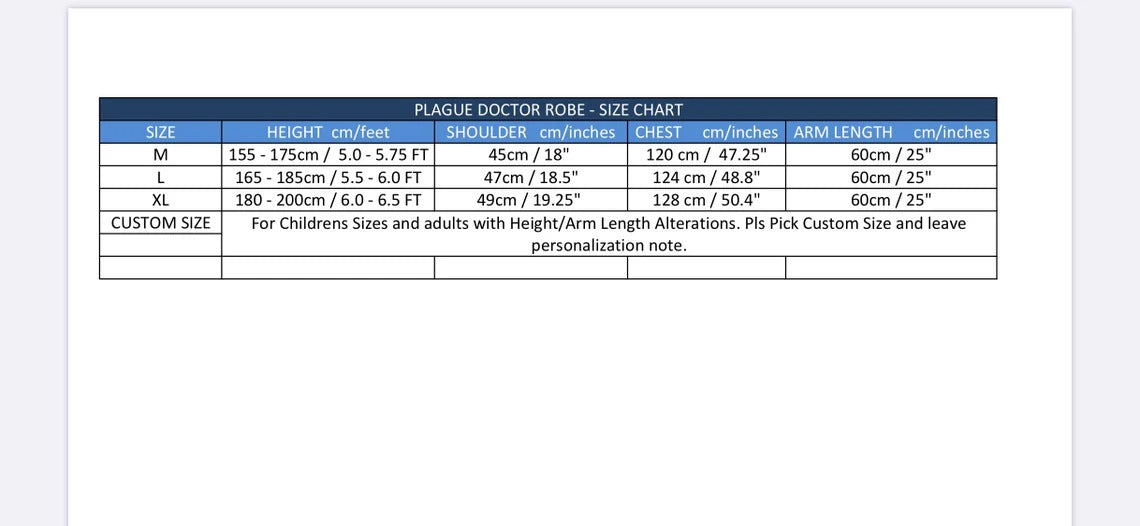1140x526 pixels.
Task: Select the L size cell
Action: coord(161,178)
